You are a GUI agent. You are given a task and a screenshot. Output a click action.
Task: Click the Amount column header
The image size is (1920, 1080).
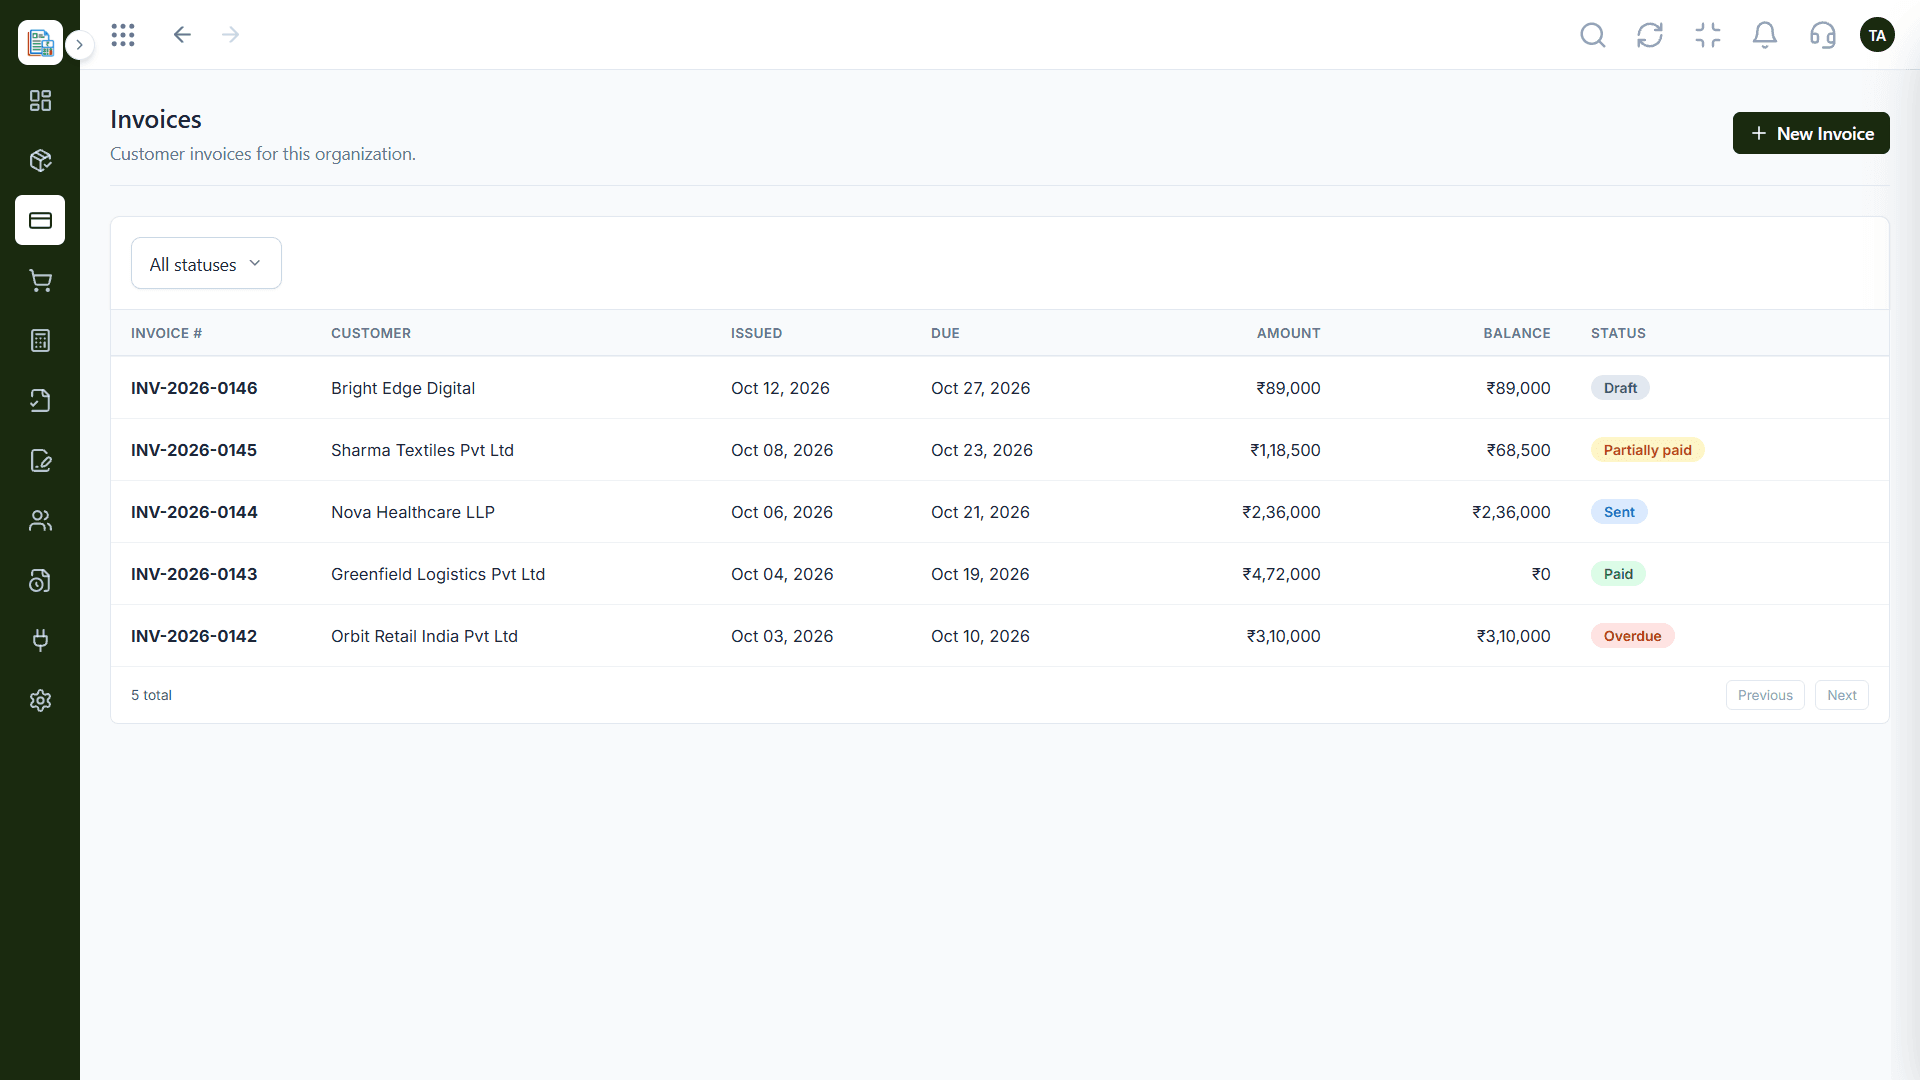click(x=1288, y=333)
